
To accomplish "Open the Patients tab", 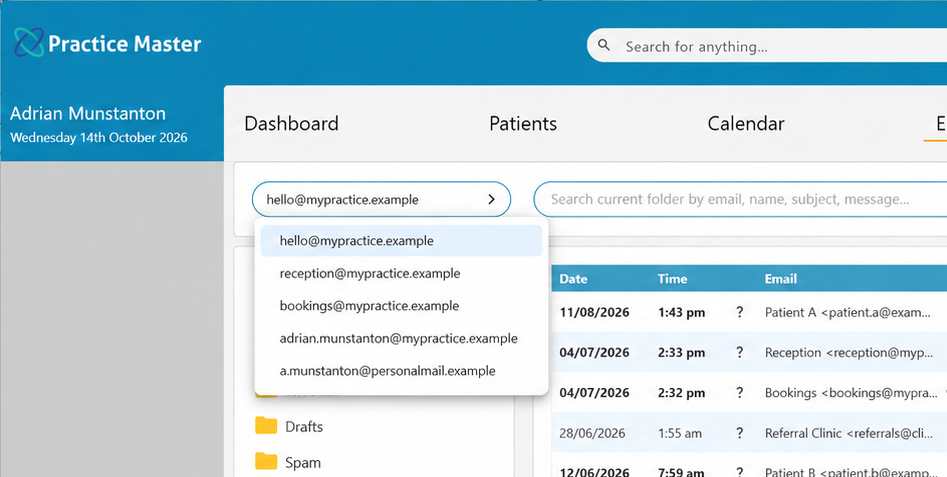I will 523,124.
